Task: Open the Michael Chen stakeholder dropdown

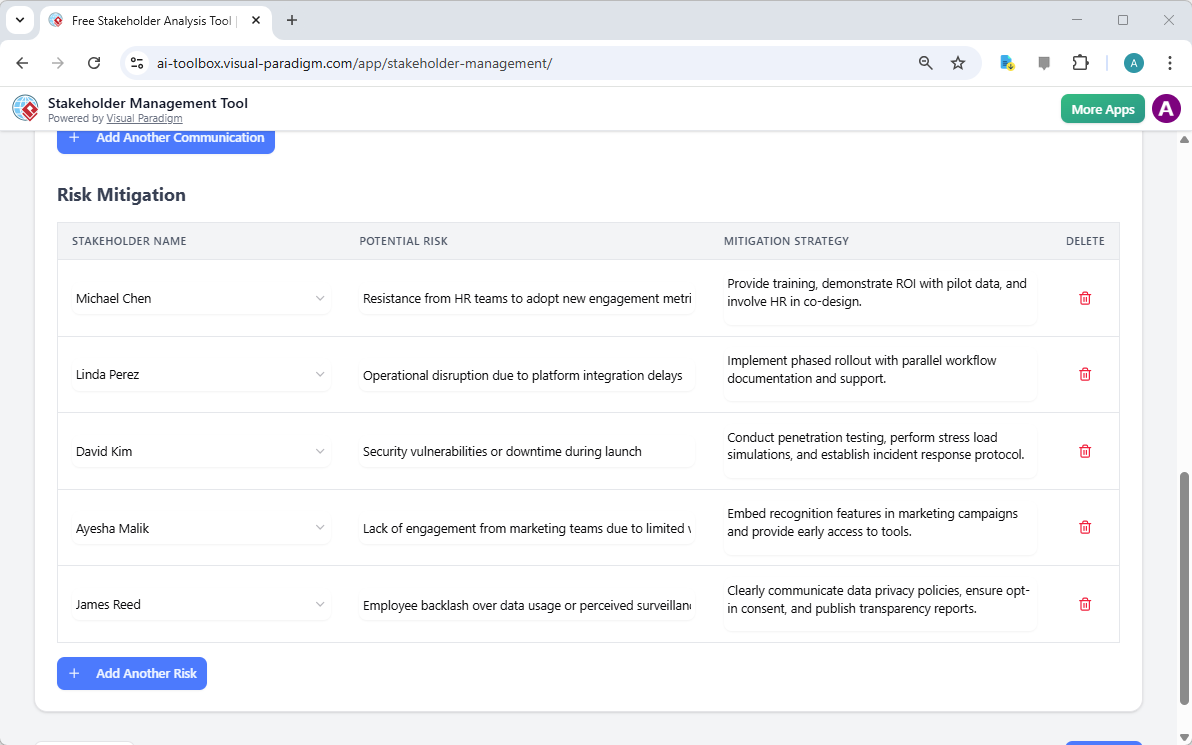Action: tap(319, 297)
